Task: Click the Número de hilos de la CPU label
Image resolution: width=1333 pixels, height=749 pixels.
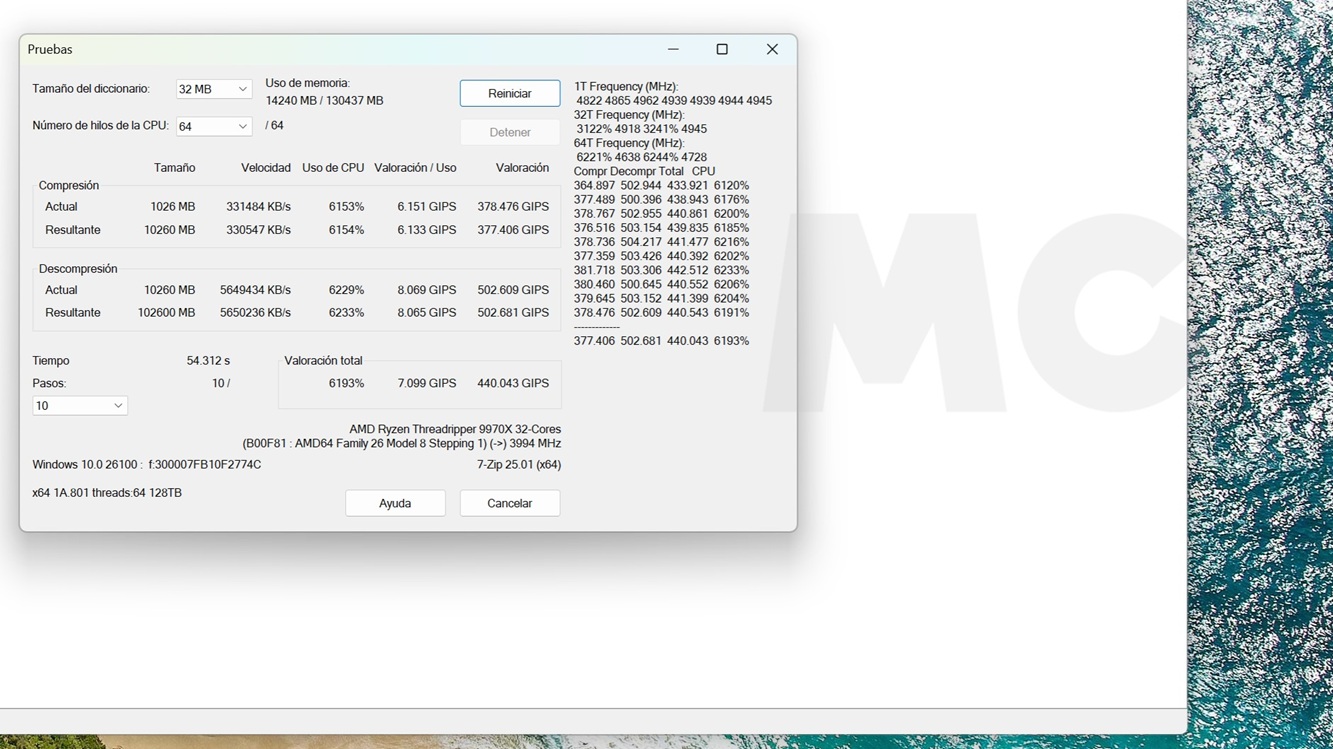Action: [x=100, y=126]
